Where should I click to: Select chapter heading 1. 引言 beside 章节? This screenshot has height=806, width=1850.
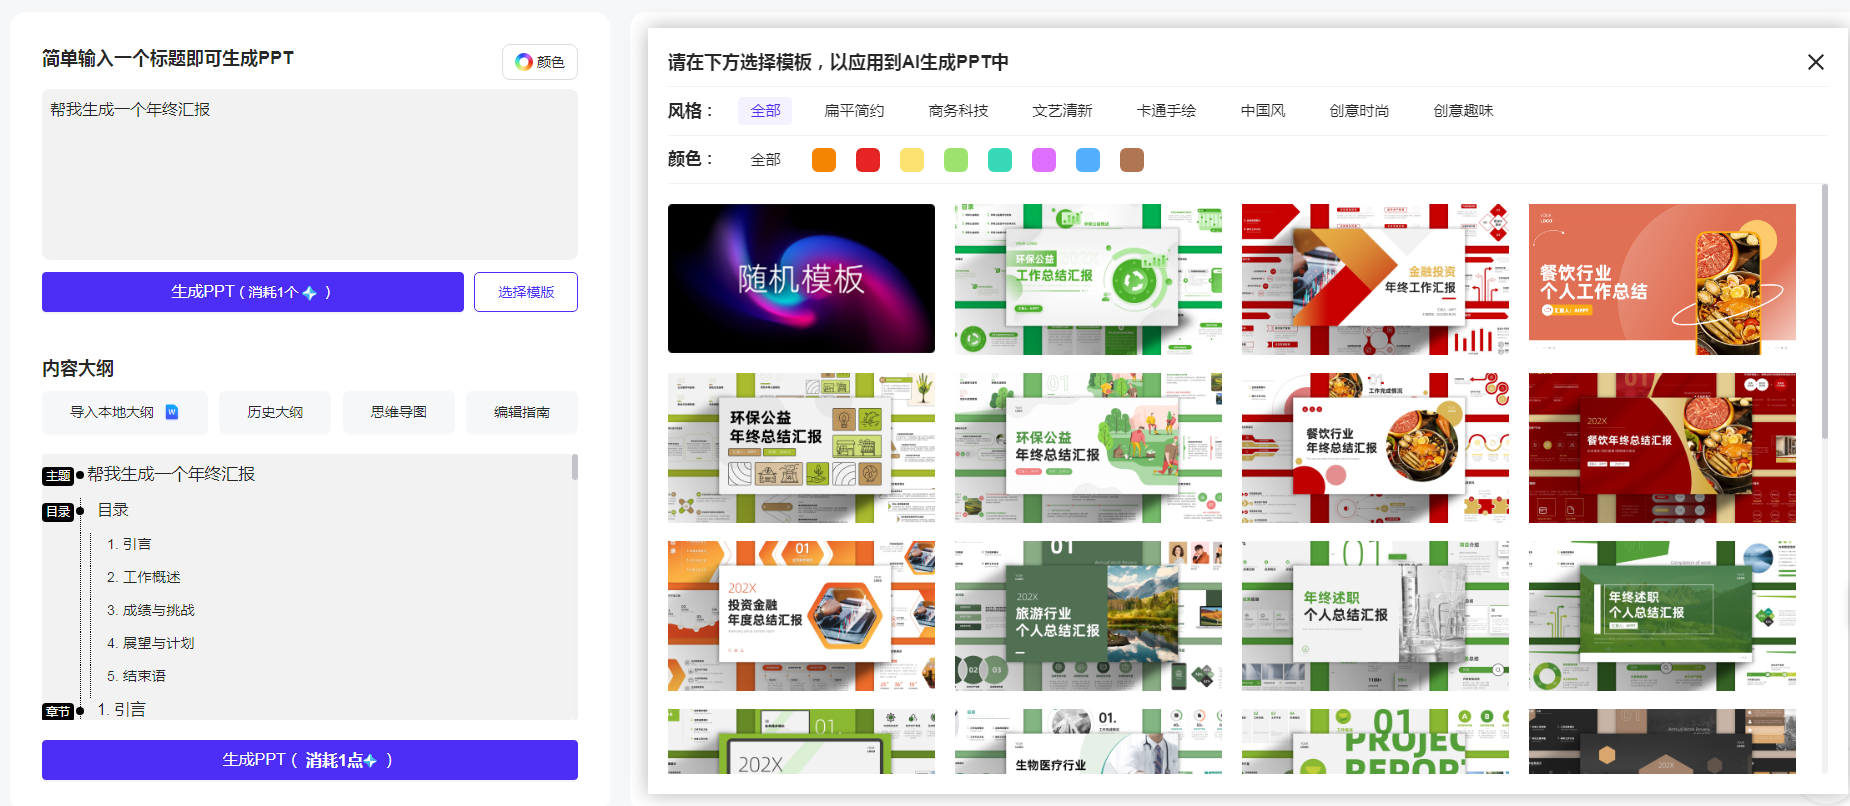[x=121, y=709]
